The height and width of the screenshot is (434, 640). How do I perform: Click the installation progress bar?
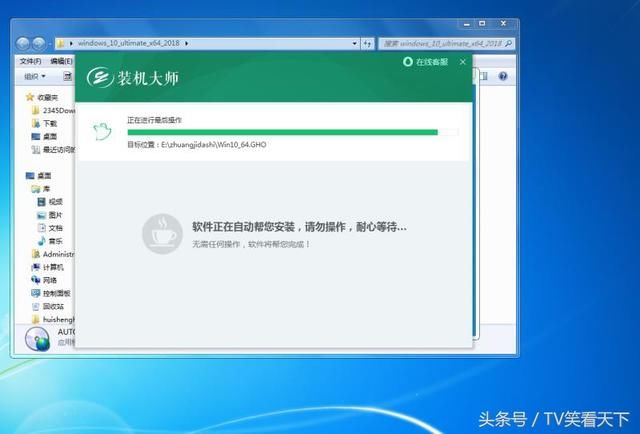pyautogui.click(x=293, y=132)
